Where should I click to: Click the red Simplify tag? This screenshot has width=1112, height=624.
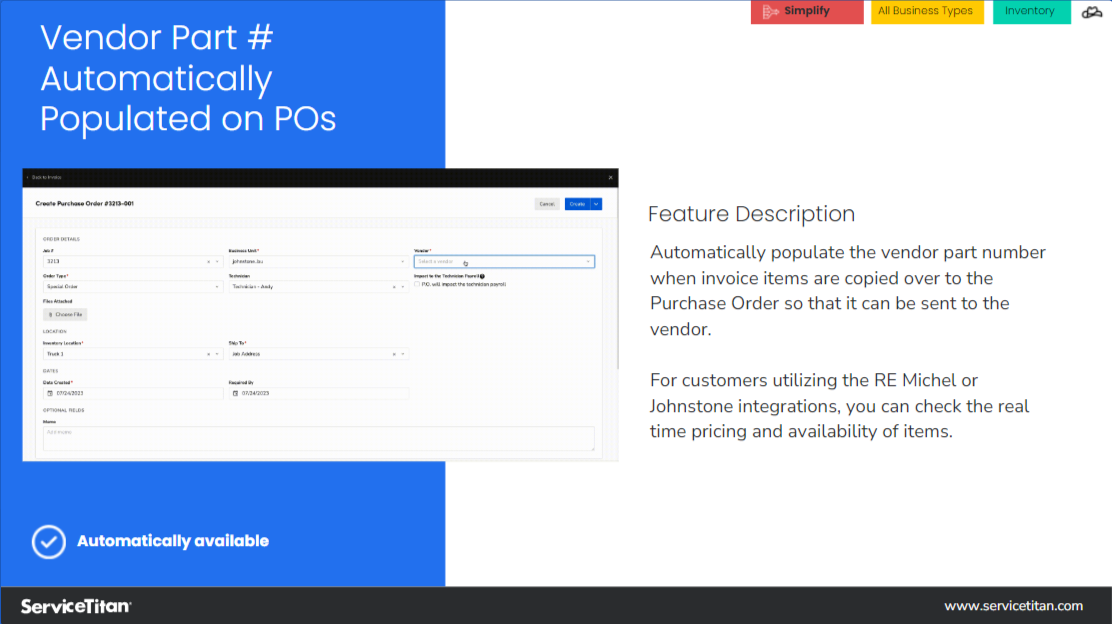tap(807, 11)
